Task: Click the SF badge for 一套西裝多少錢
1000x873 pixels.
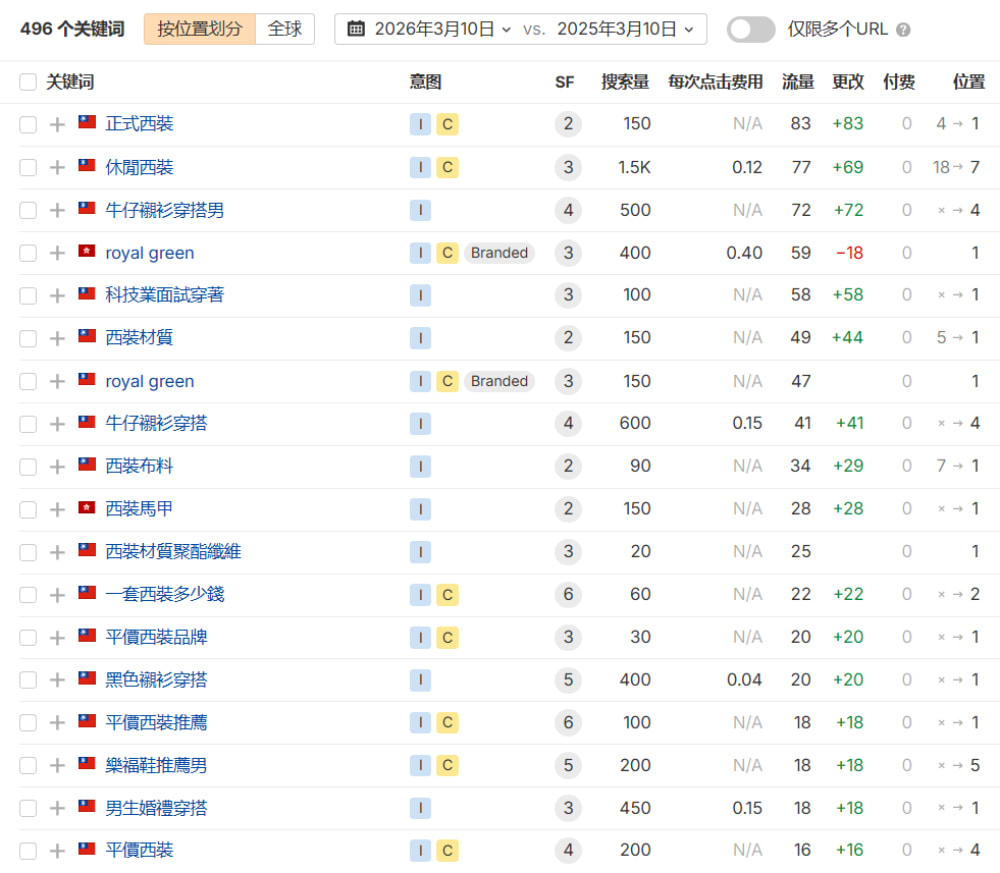Action: (x=568, y=595)
